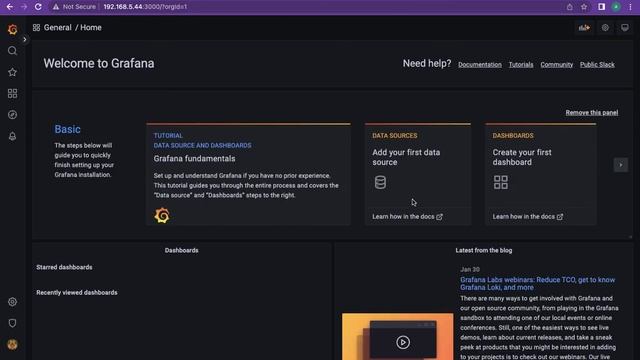Click Add your first data source
This screenshot has width=640, height=360.
406,157
